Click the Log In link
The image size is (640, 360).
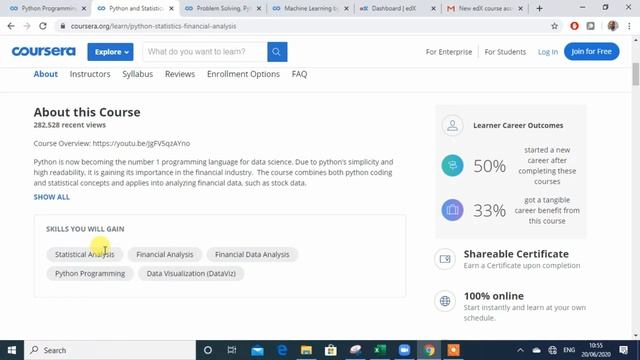pyautogui.click(x=548, y=52)
